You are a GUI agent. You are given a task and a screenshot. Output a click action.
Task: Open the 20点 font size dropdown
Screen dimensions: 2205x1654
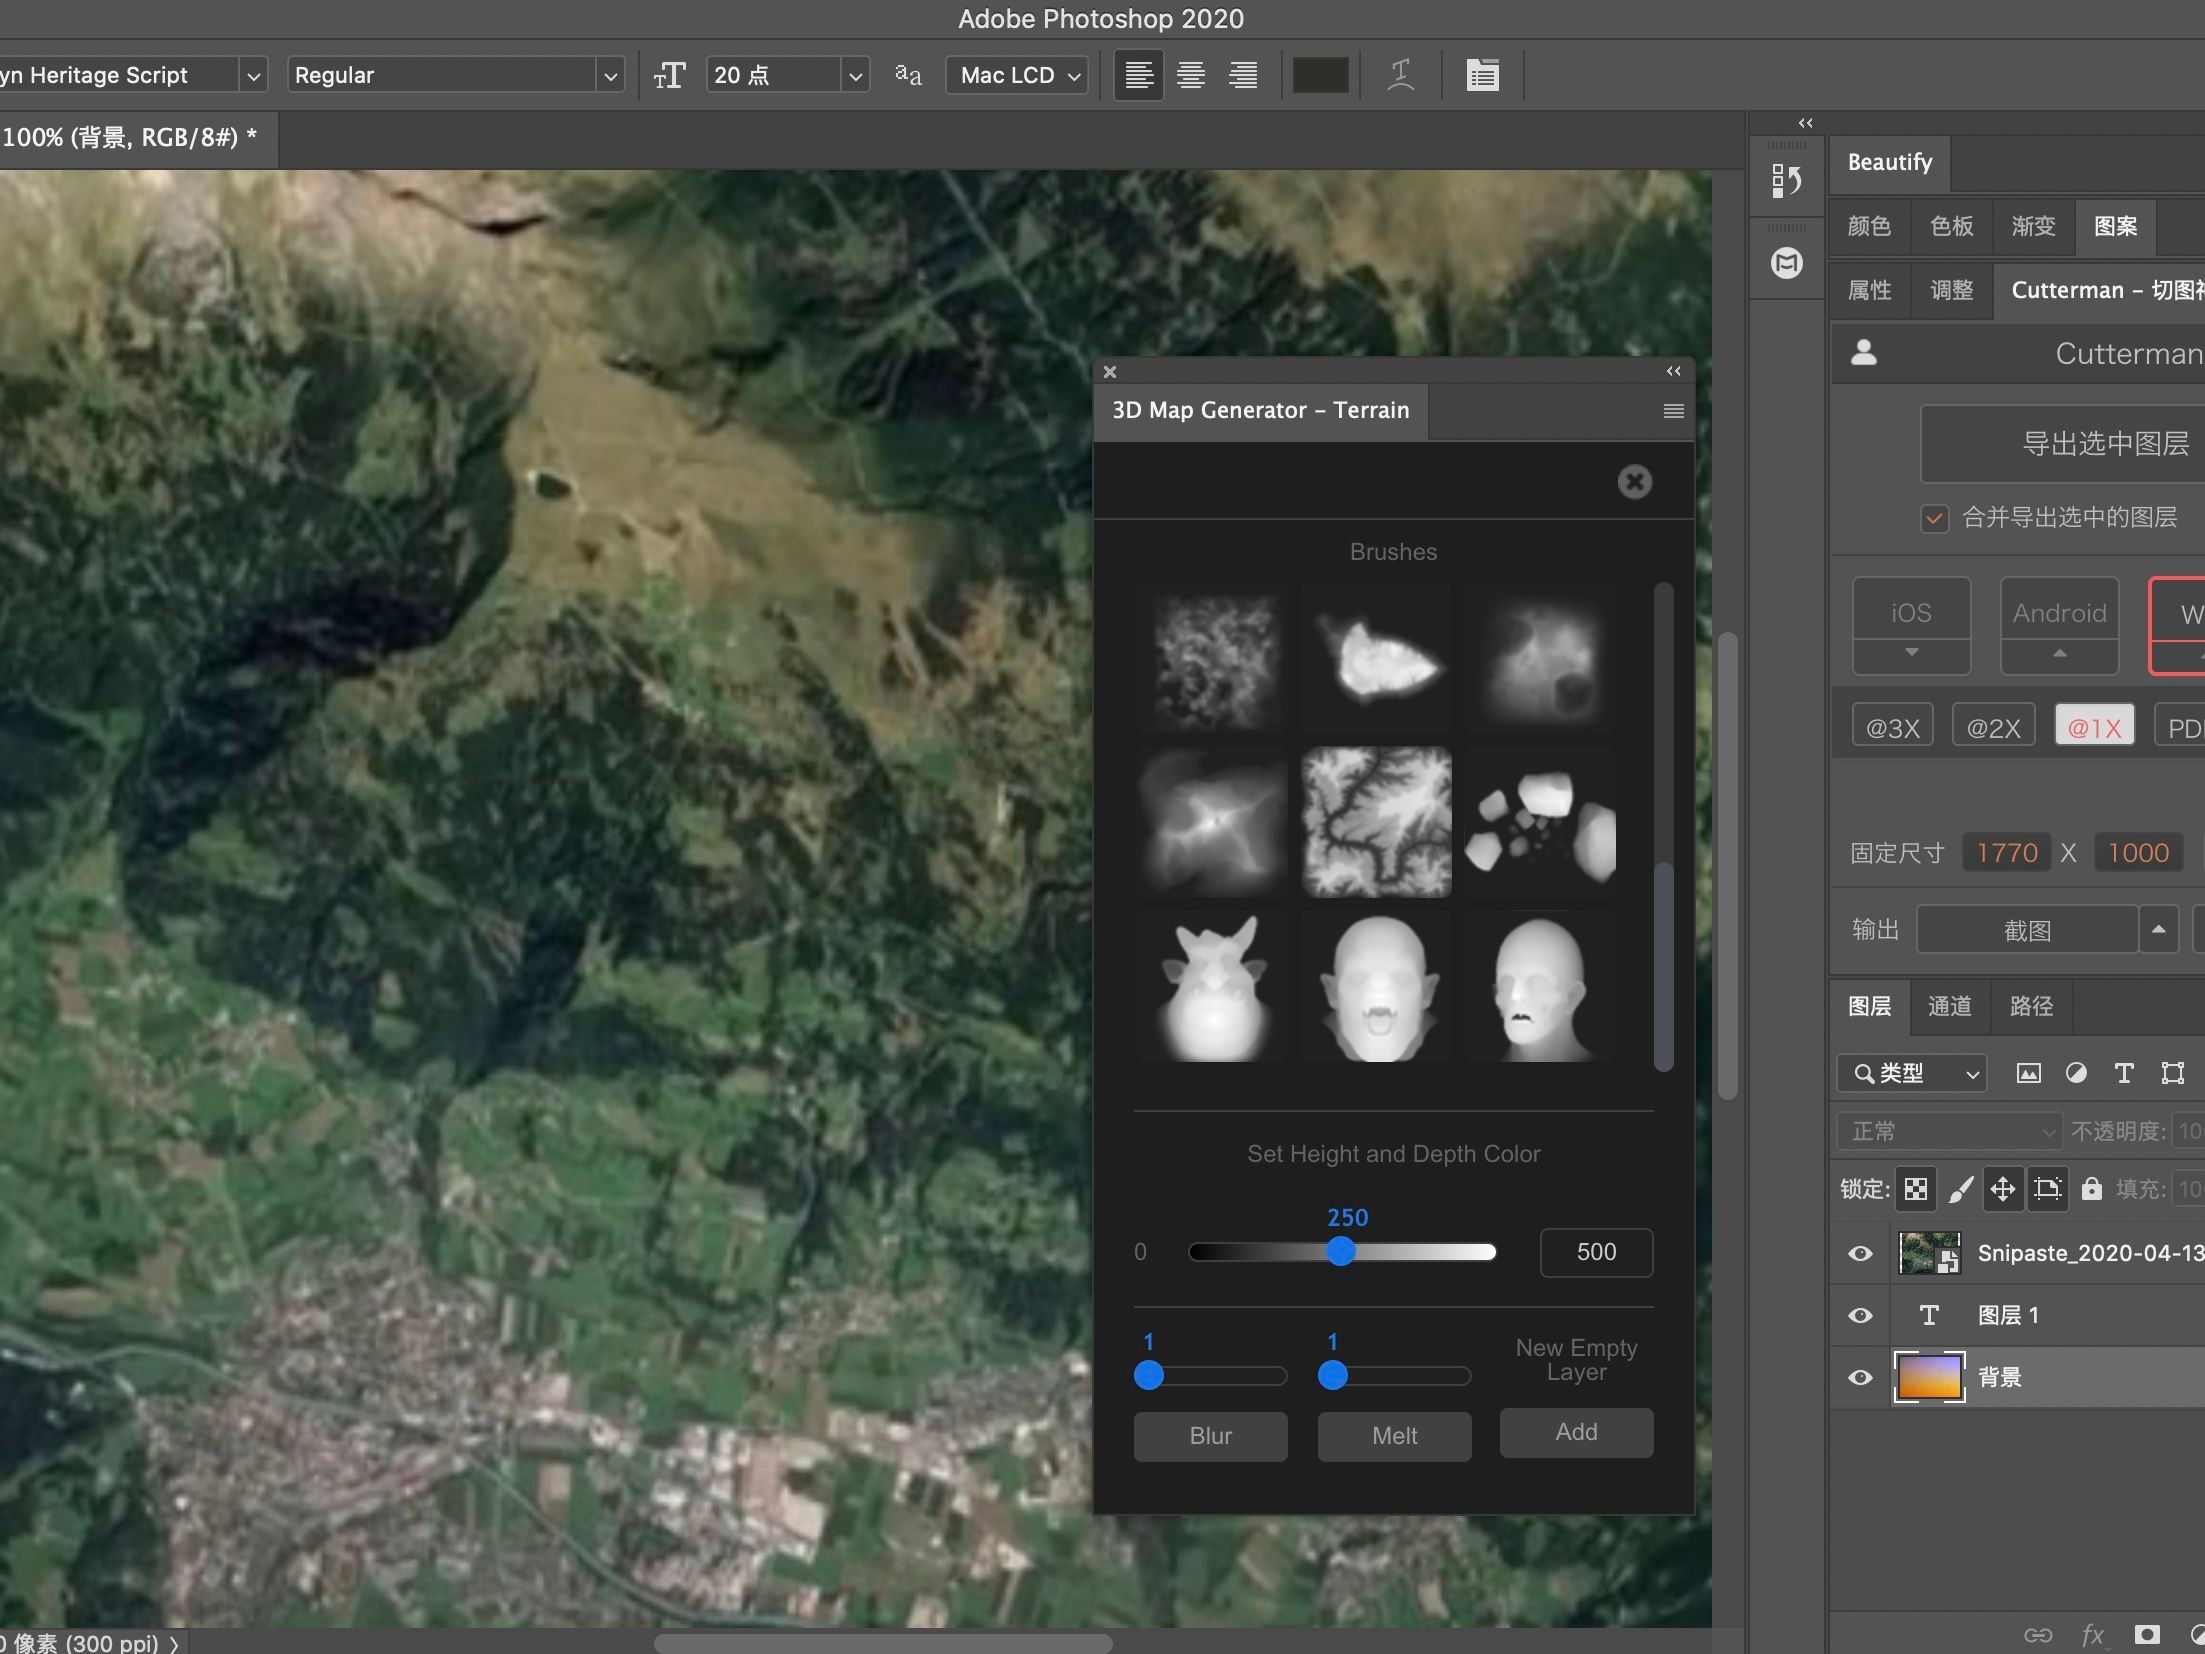[x=855, y=74]
